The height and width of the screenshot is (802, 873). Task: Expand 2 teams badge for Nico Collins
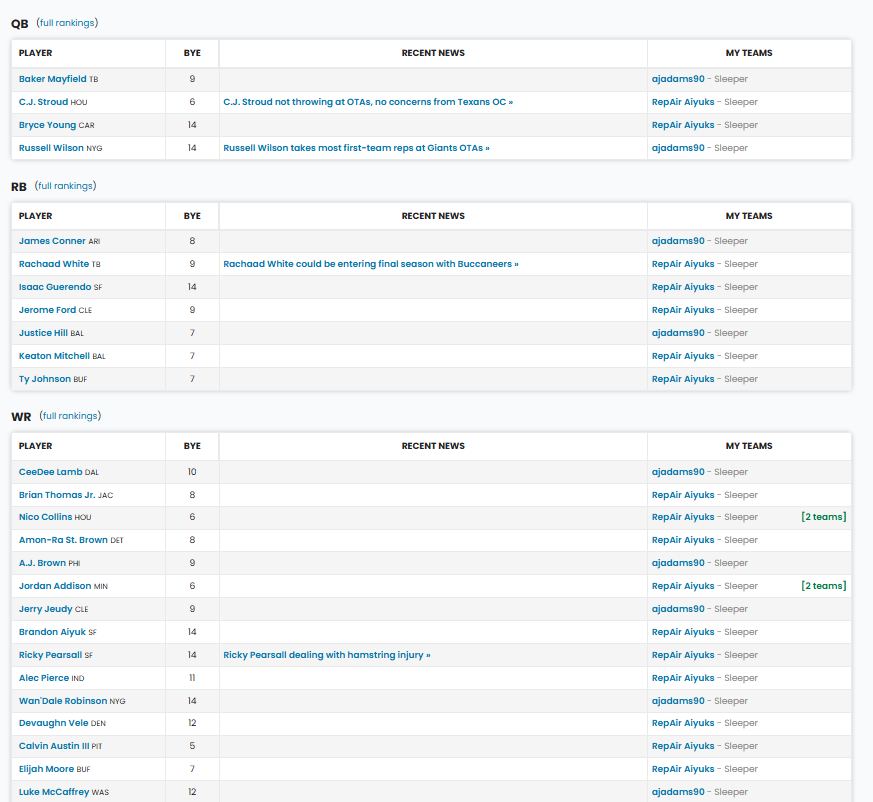coord(824,517)
